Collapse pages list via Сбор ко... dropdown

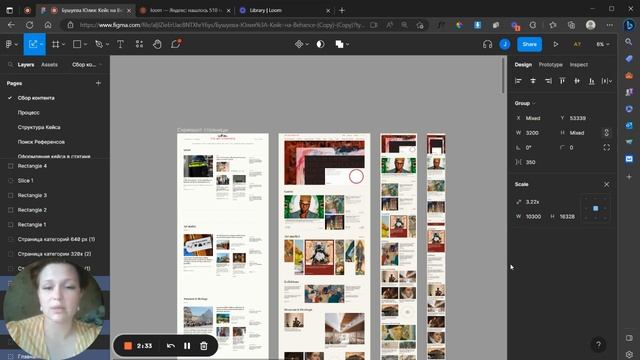[x=87, y=64]
